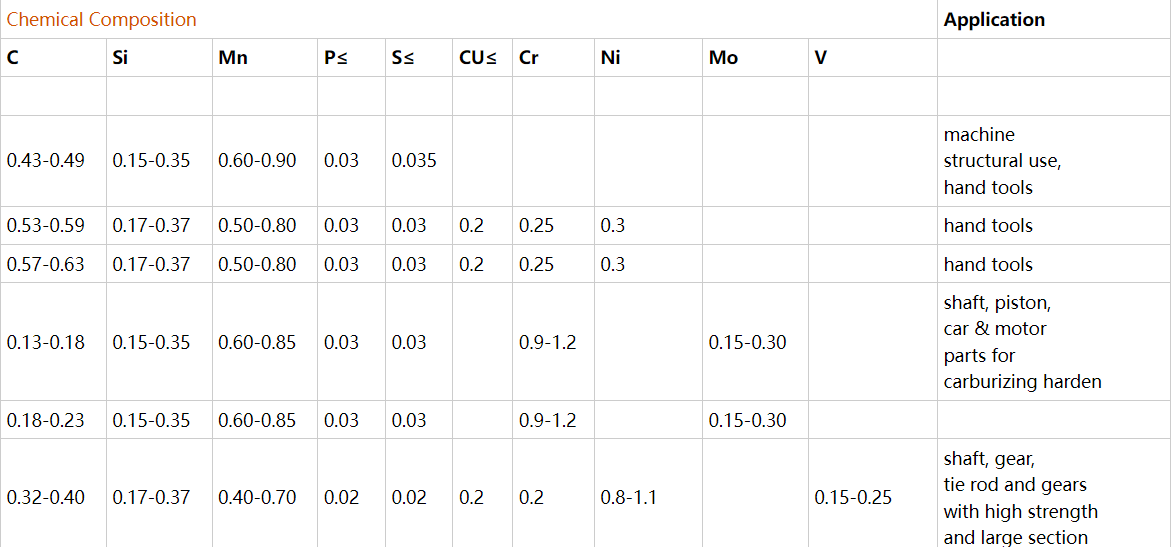Select the vanadium cell 0.15-0.25
1171x547 pixels.
click(853, 498)
